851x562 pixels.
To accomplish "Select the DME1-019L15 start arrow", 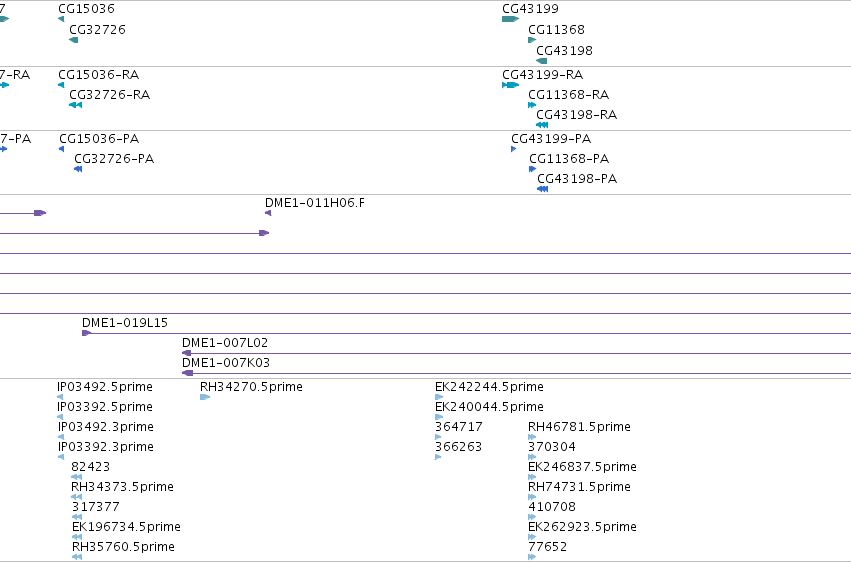I will (x=86, y=333).
